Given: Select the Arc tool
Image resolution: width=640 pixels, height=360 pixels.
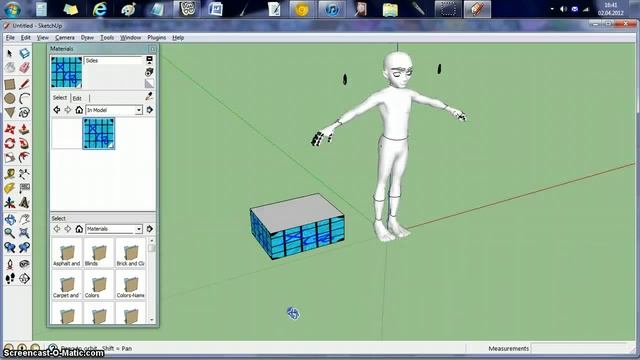Looking at the screenshot, I should (24, 98).
